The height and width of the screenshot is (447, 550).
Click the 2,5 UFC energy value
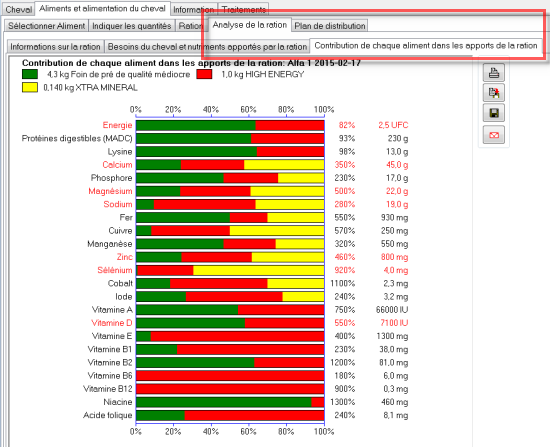point(393,125)
